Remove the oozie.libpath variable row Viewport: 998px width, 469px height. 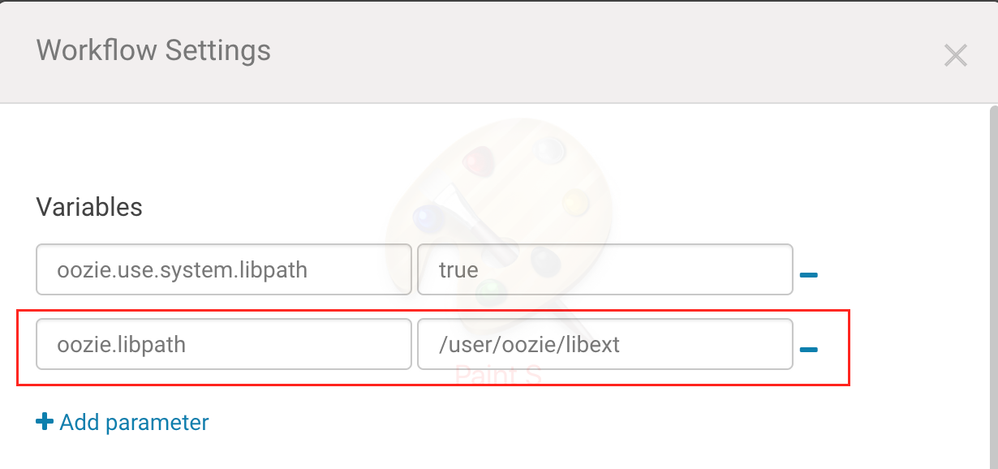(x=809, y=349)
